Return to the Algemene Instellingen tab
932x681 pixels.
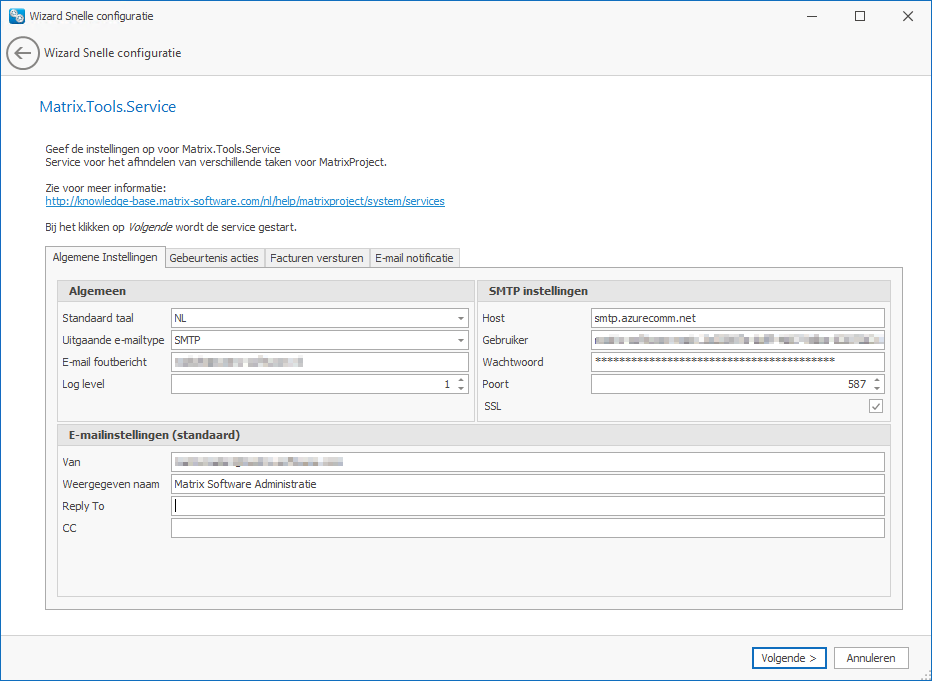[x=105, y=257]
